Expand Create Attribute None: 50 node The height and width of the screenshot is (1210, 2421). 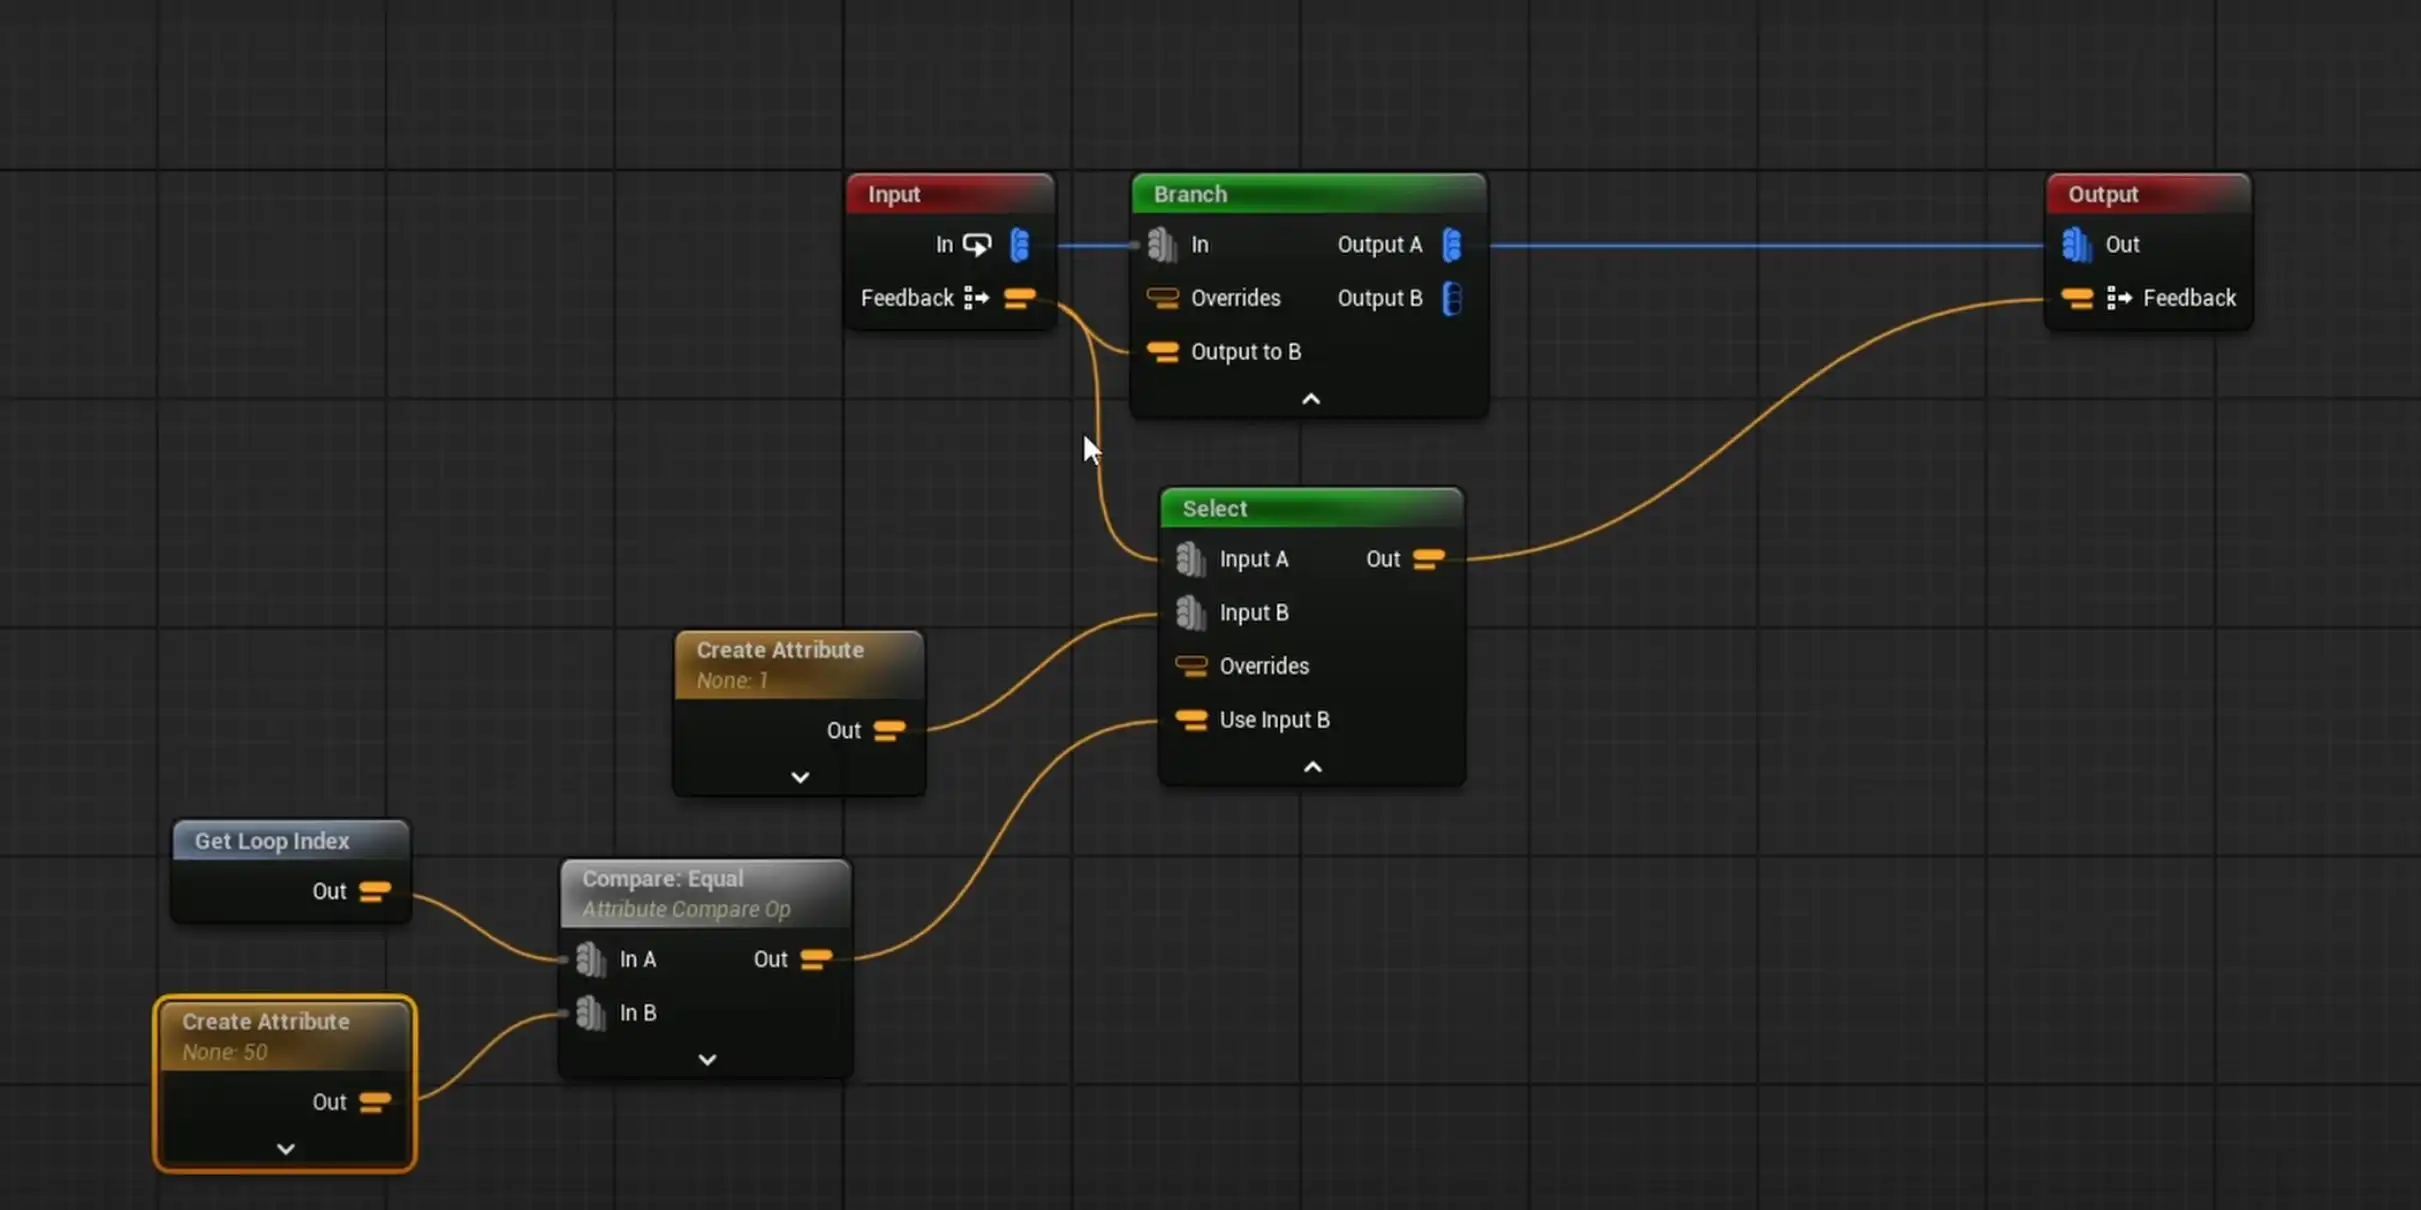point(285,1149)
